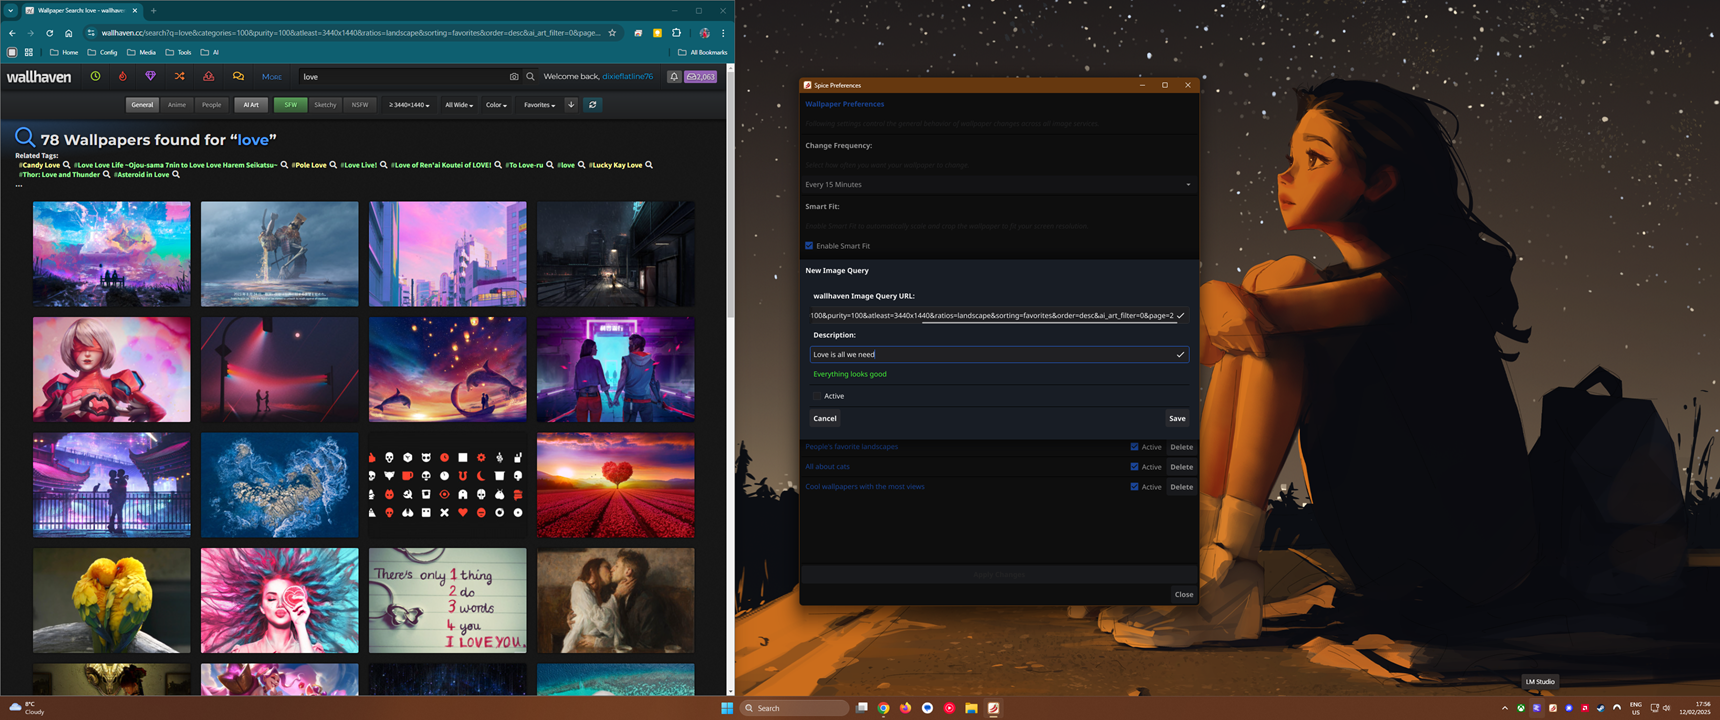
Task: Go to the browser home page
Action: point(68,33)
